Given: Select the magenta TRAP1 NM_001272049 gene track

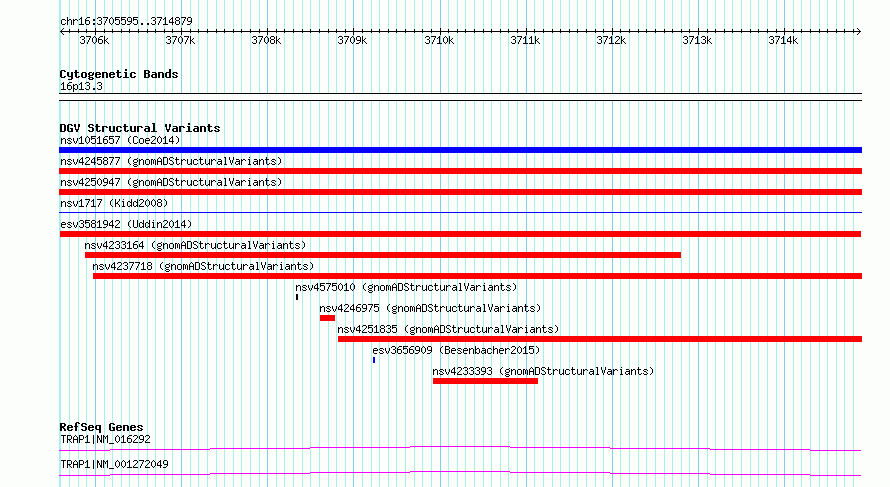Looking at the screenshot, I should (460, 473).
